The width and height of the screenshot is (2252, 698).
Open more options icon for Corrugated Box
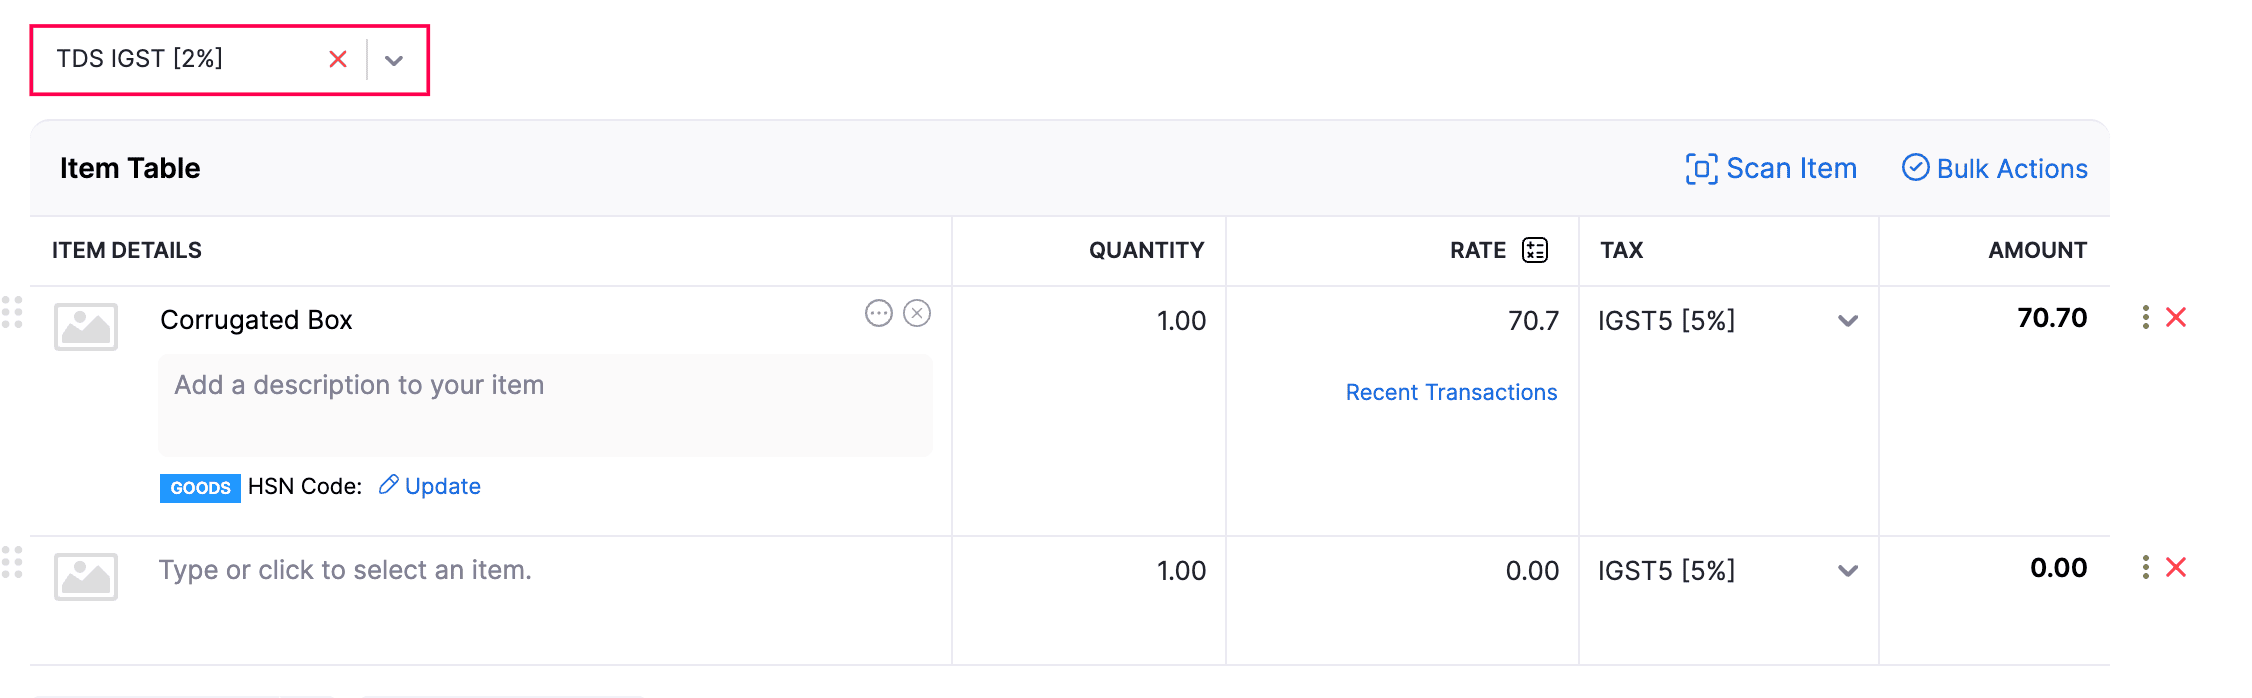(878, 314)
